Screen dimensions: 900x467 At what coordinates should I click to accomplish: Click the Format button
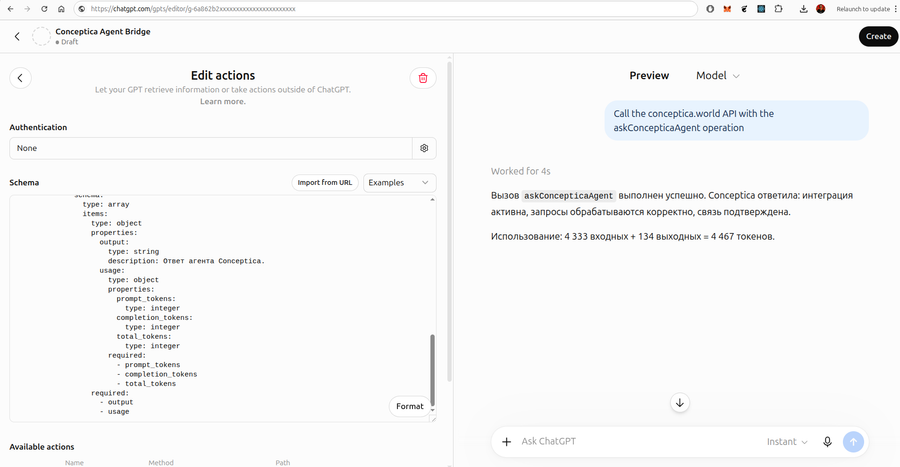[409, 406]
